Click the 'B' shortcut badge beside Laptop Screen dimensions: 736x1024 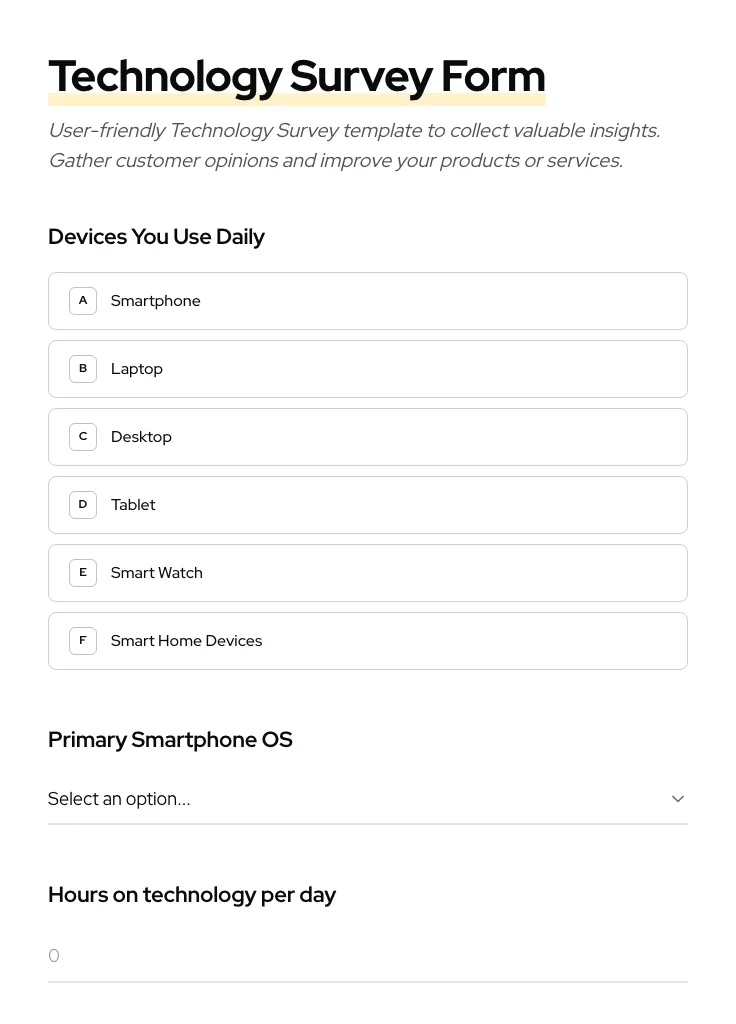point(83,368)
